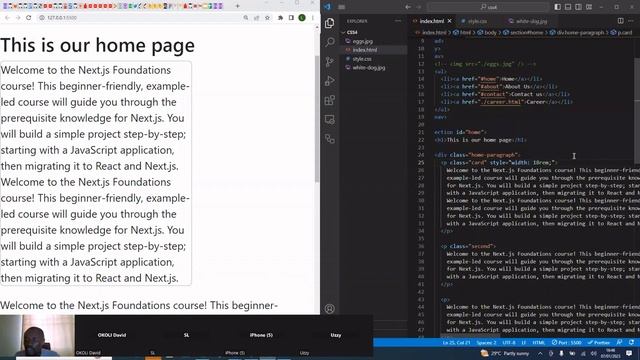640x360 pixels.
Task: Click the Port: 5500 Live Server status
Action: 567,342
